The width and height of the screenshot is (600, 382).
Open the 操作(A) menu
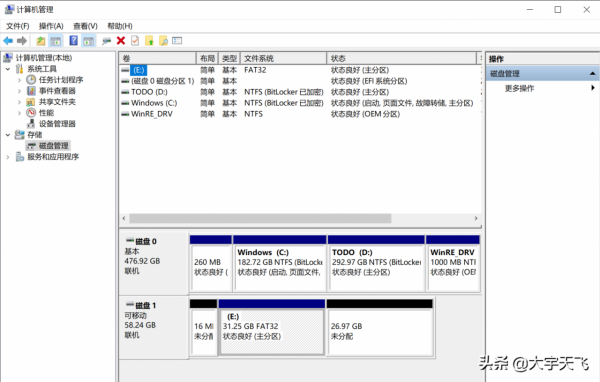click(x=51, y=26)
